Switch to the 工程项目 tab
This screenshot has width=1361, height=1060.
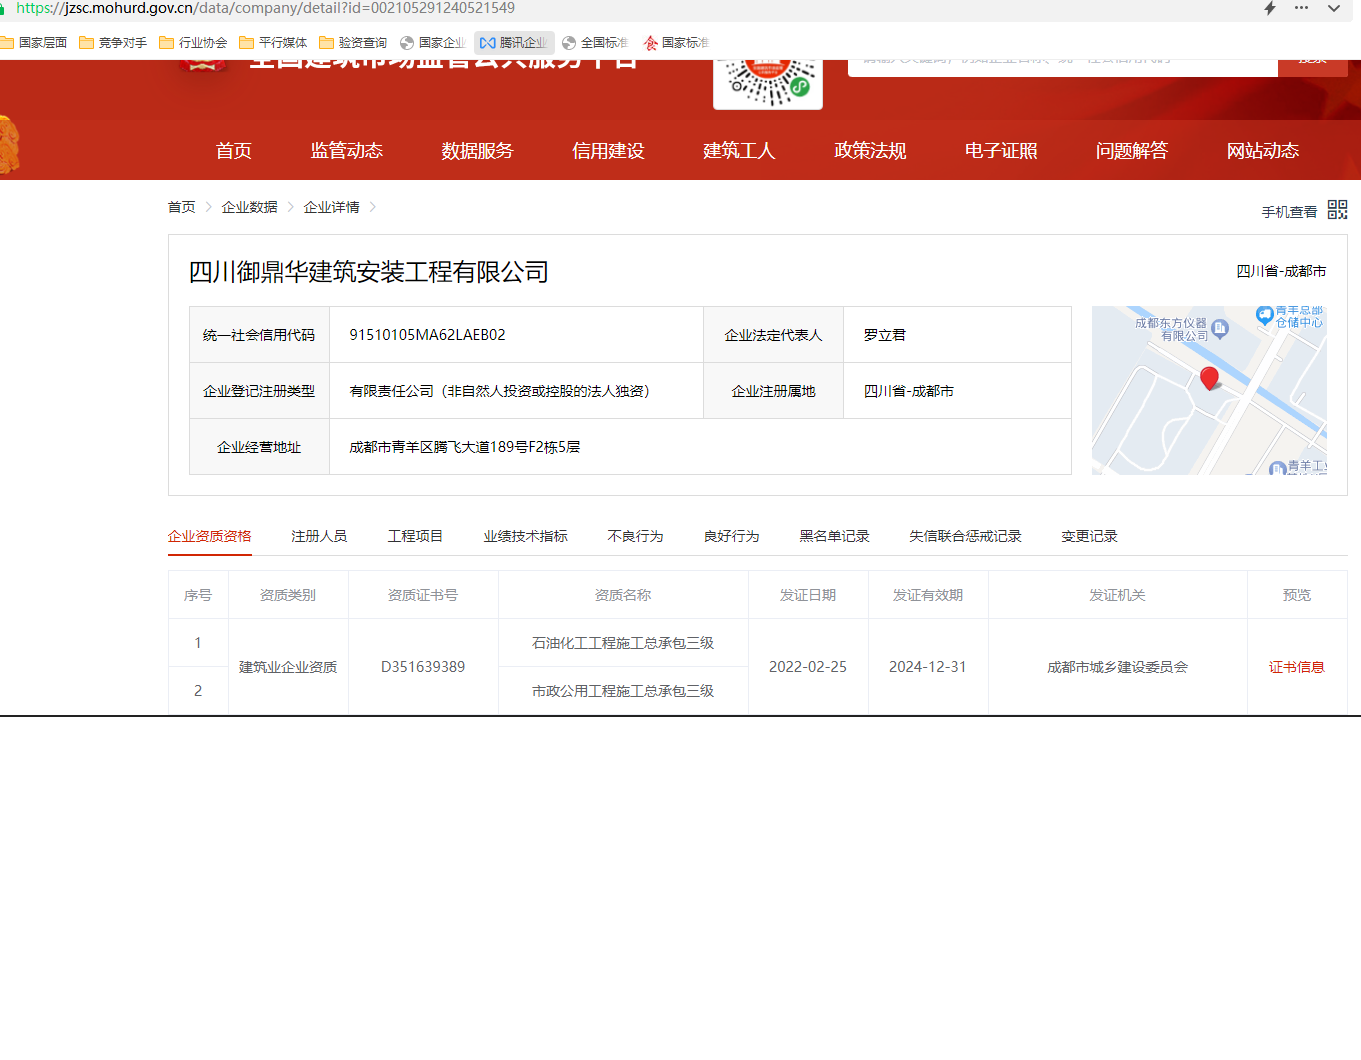coord(415,537)
